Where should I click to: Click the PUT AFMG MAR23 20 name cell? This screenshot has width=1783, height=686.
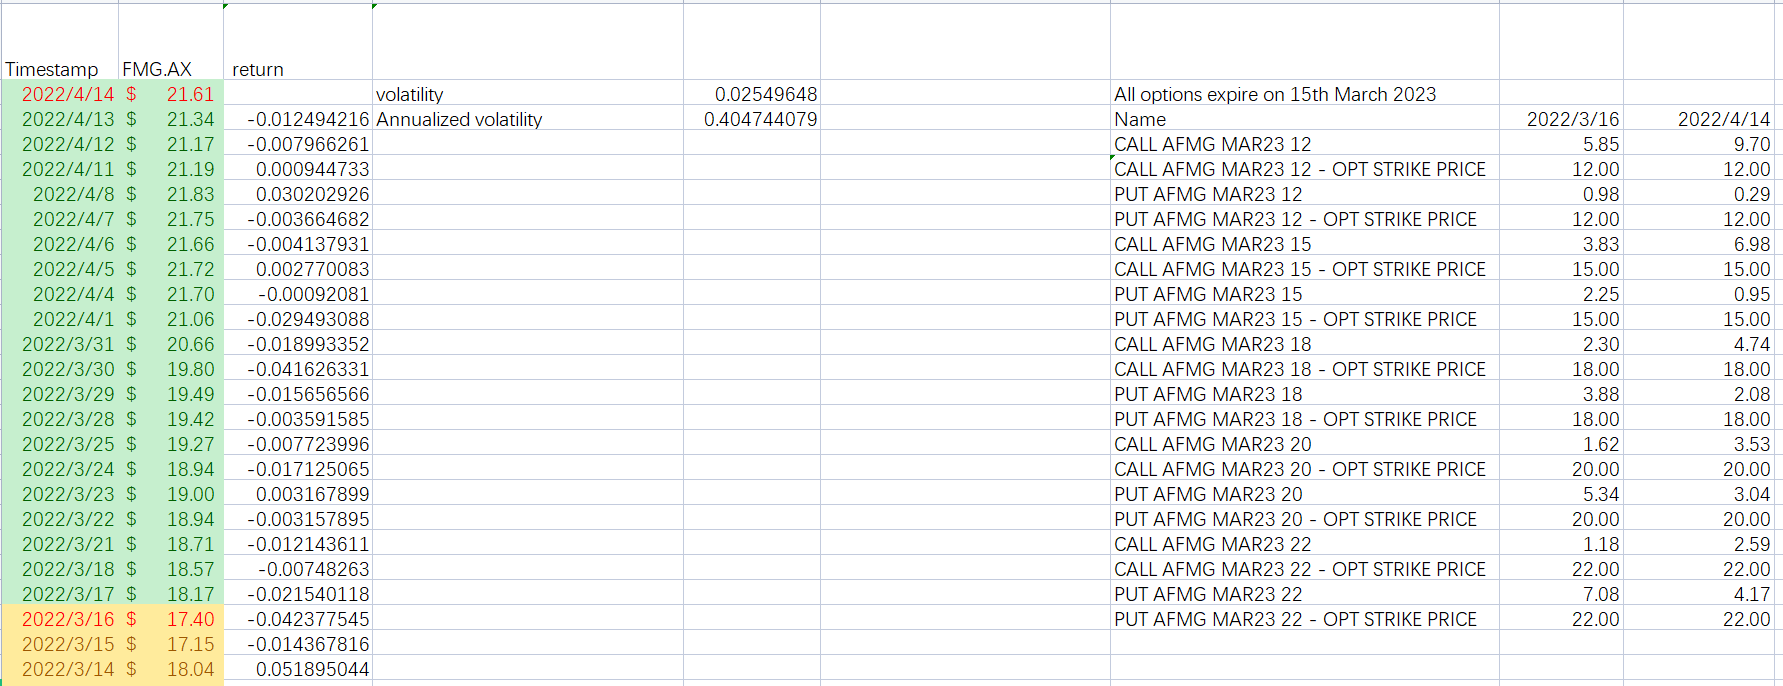[1305, 494]
